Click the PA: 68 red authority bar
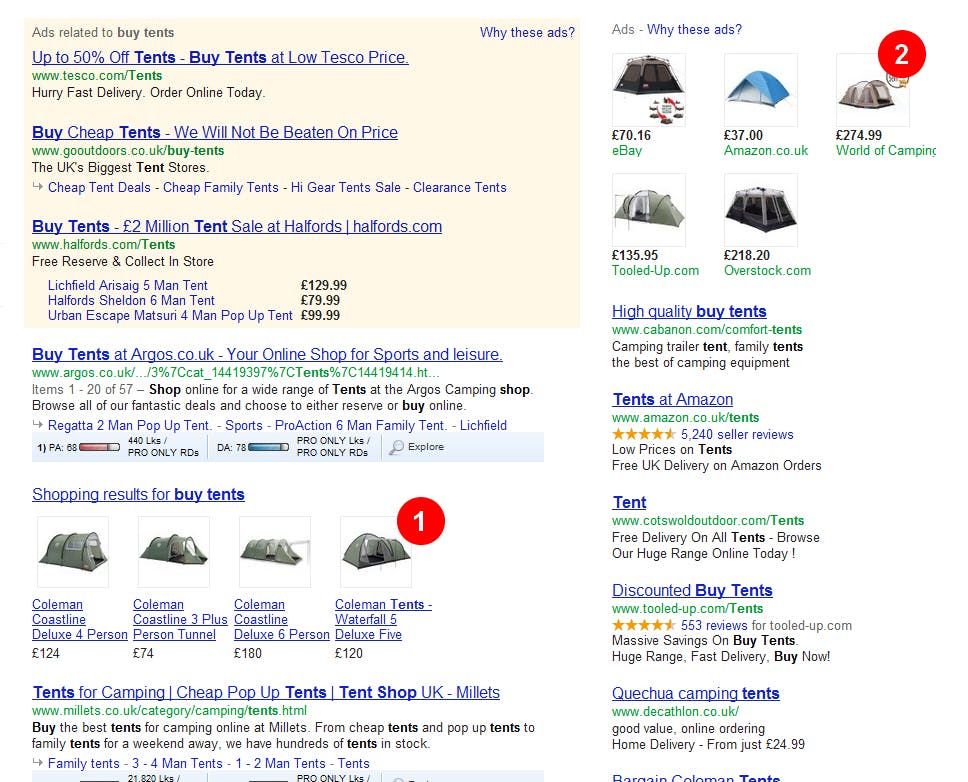Viewport: 968px width, 782px height. (x=99, y=447)
